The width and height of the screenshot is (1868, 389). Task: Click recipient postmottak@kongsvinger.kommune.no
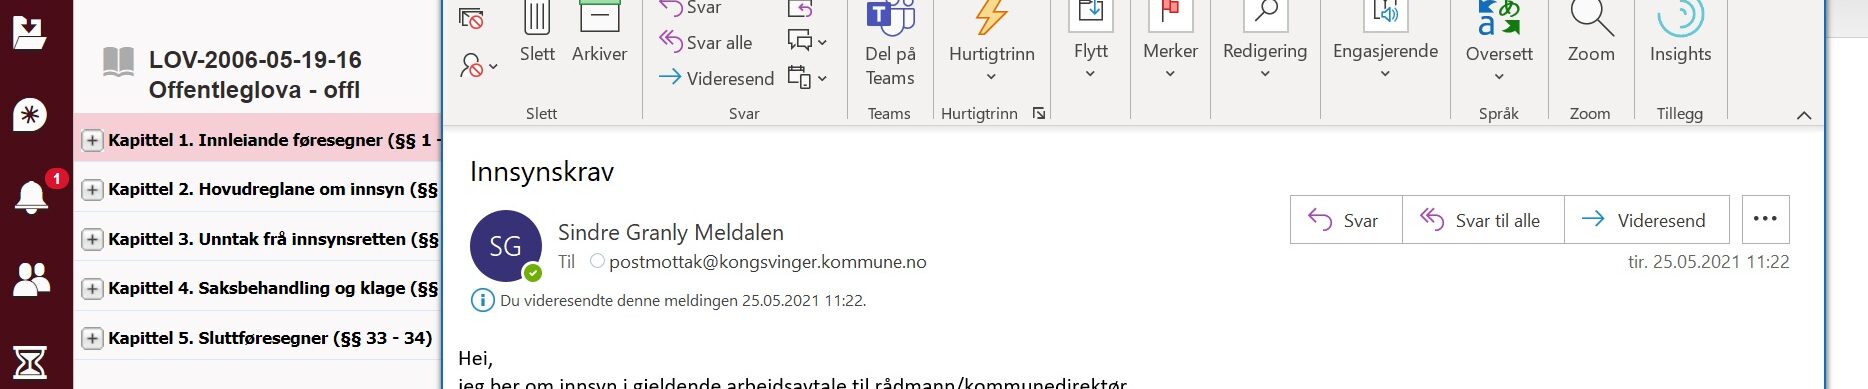pos(767,262)
